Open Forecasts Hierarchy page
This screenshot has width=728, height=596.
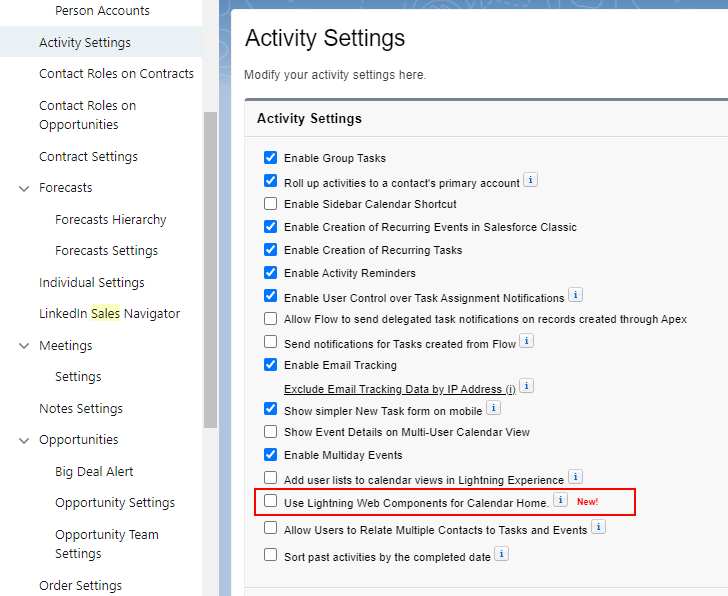pyautogui.click(x=110, y=219)
